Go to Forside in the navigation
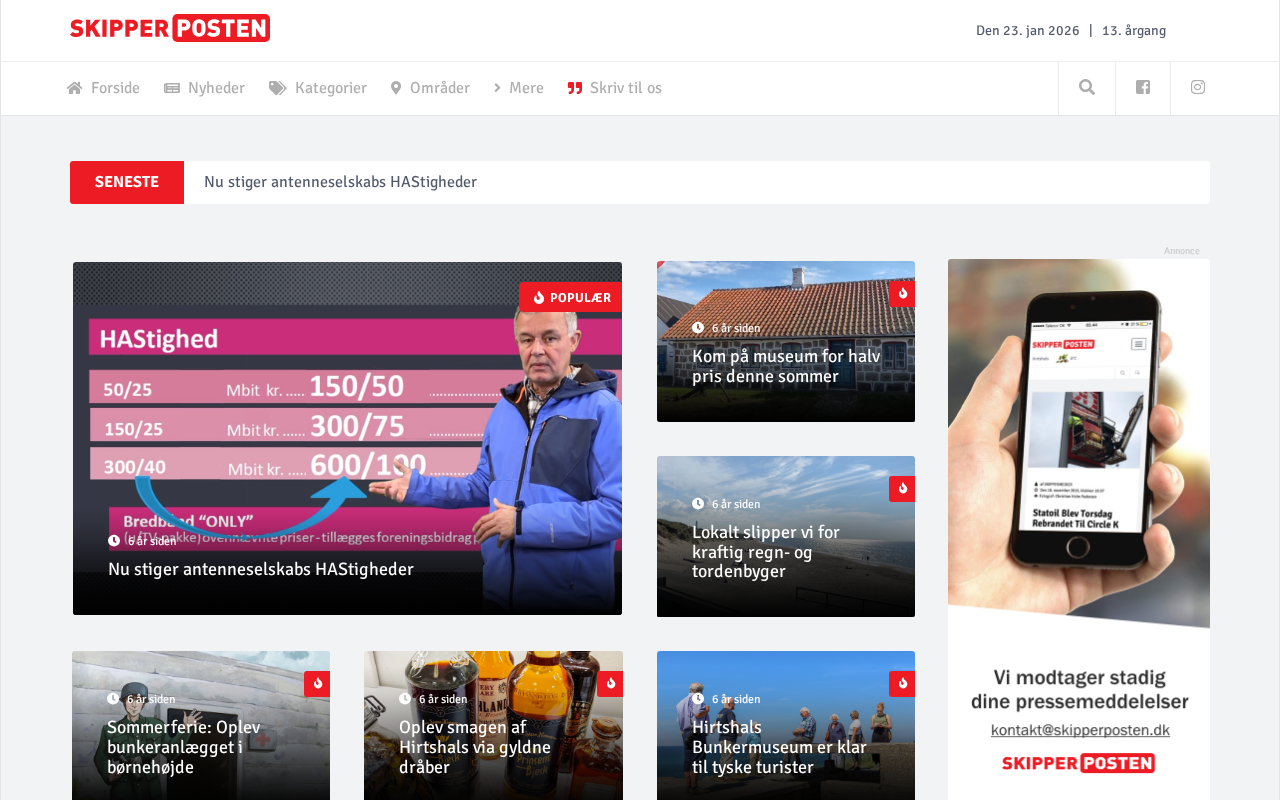 coord(103,88)
